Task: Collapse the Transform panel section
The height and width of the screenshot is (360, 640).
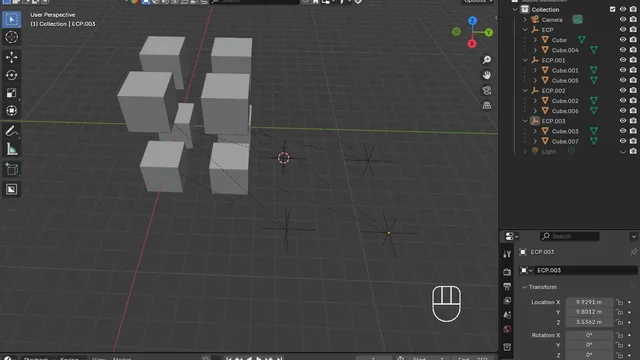Action: (524, 287)
